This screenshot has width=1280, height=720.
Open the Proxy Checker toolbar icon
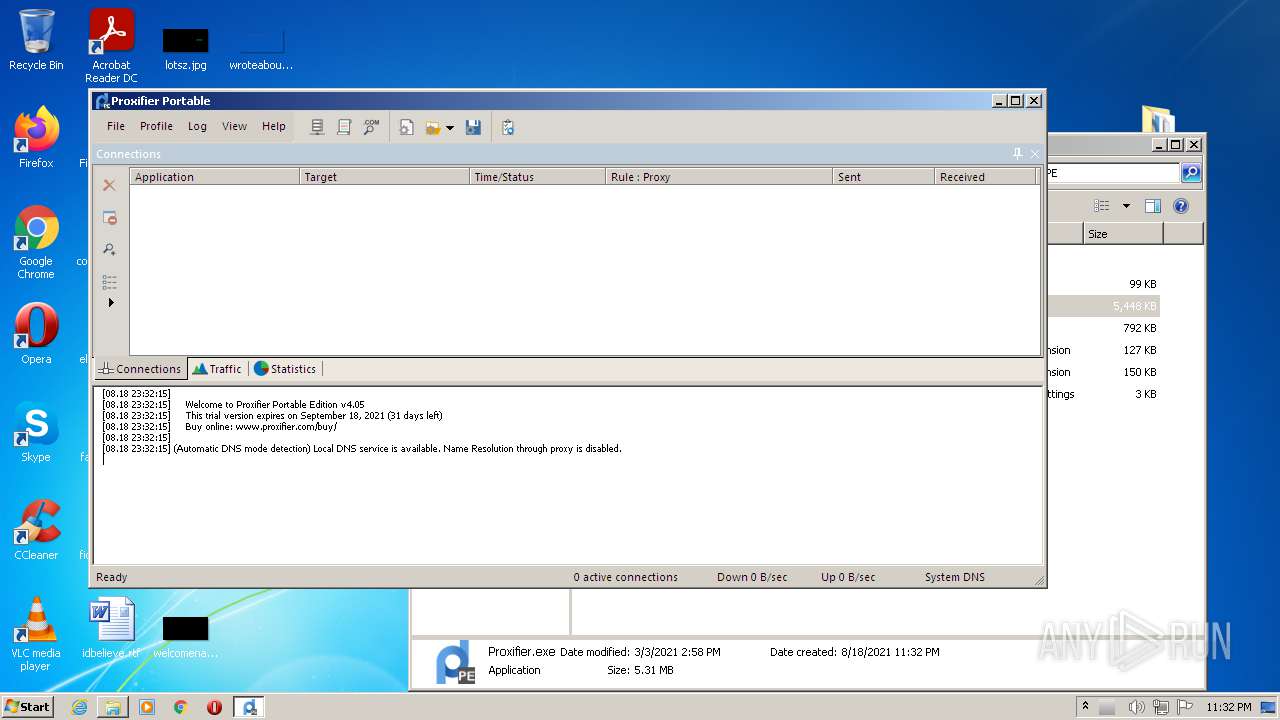coord(508,127)
